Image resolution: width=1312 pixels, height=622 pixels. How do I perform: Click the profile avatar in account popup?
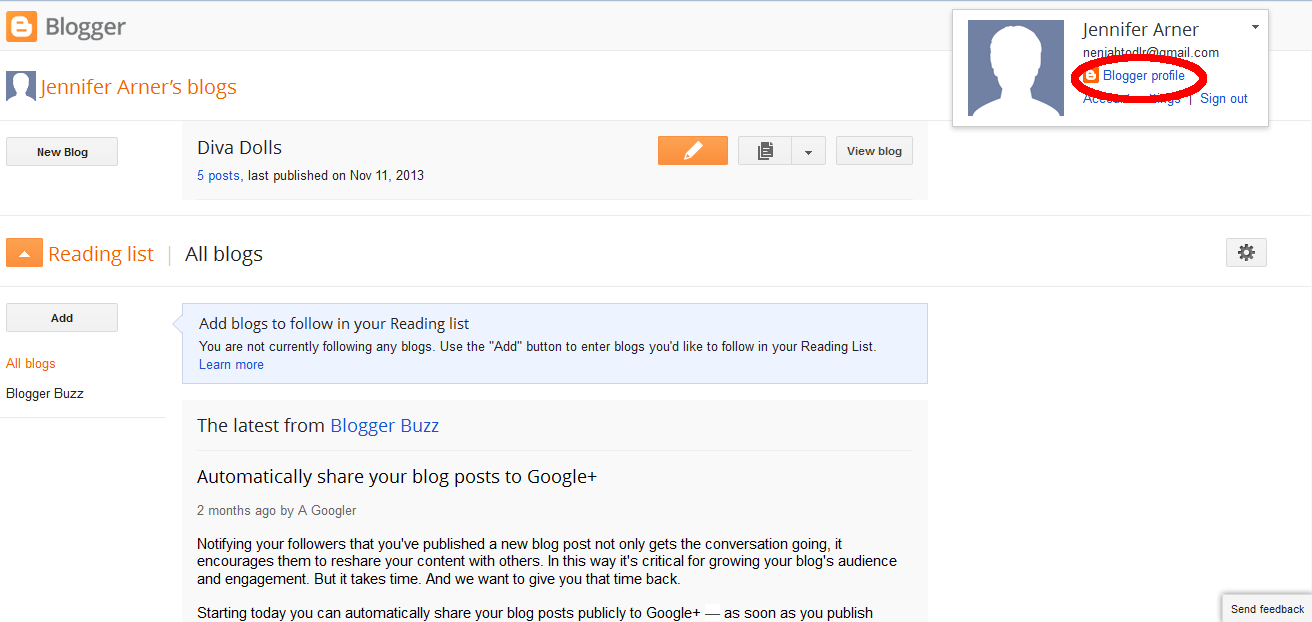(1016, 68)
